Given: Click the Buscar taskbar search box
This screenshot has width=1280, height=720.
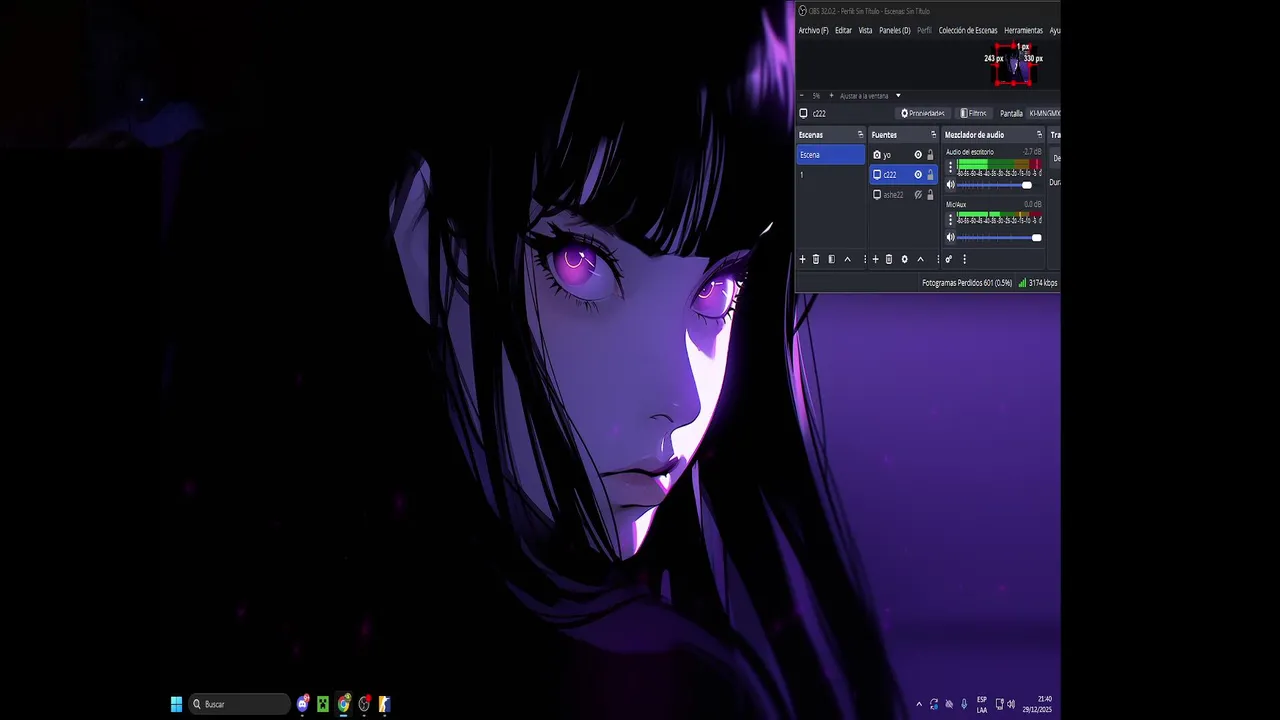Looking at the screenshot, I should (x=239, y=704).
